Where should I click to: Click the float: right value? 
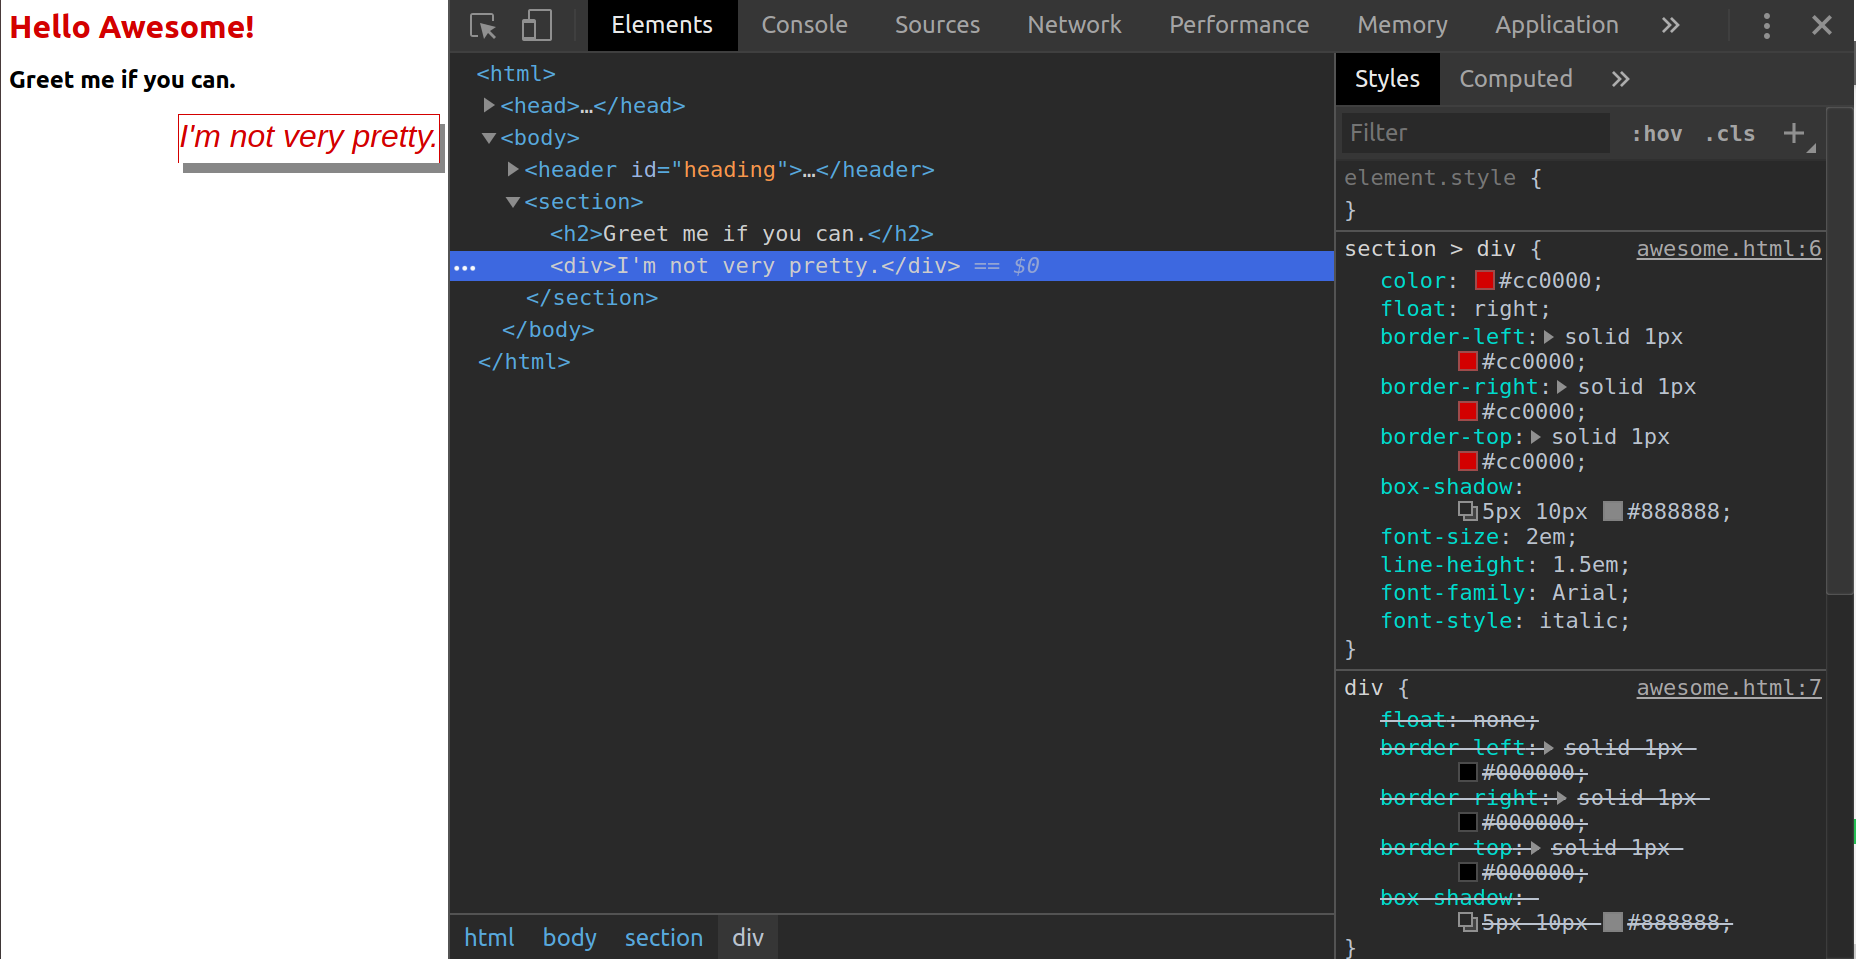1506,309
